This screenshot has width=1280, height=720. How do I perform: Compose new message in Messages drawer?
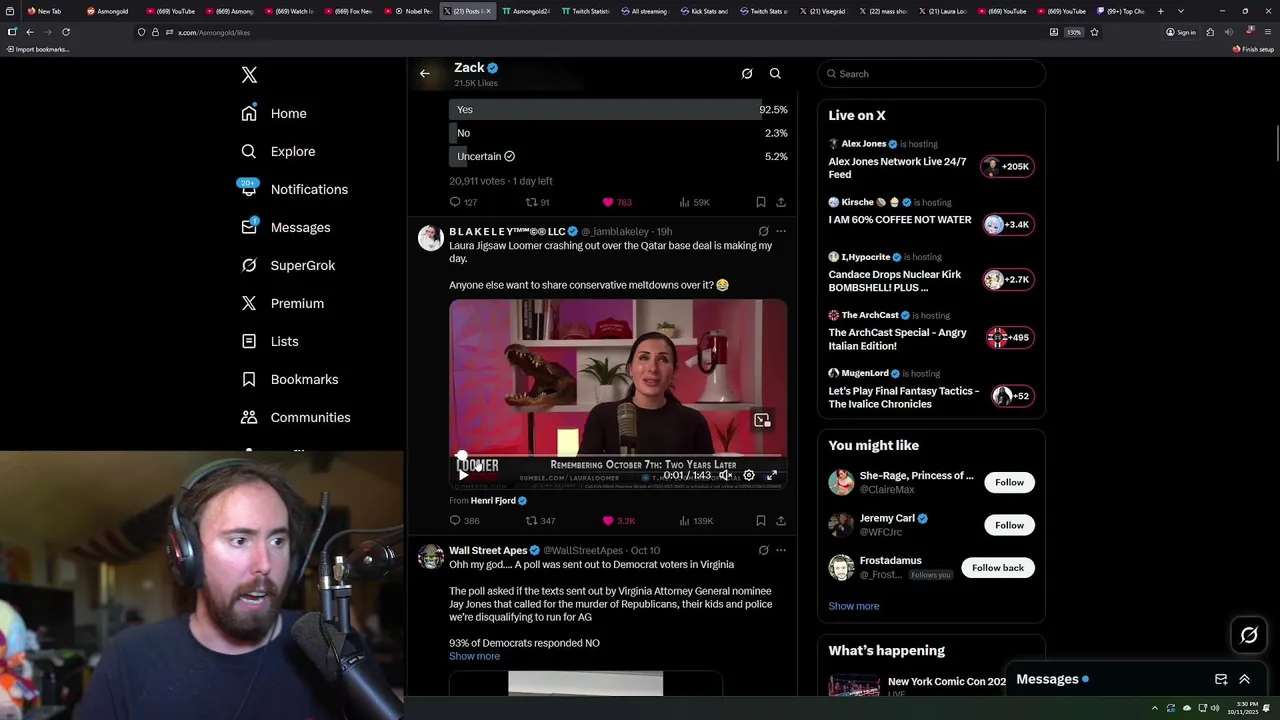pyautogui.click(x=1221, y=679)
